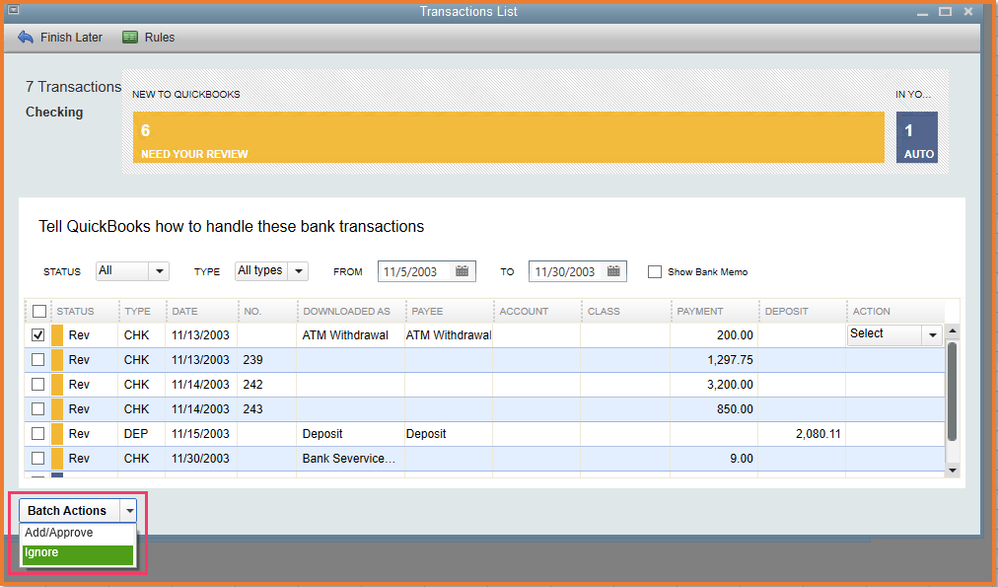Sort by the DEPOSIT column header

point(786,311)
